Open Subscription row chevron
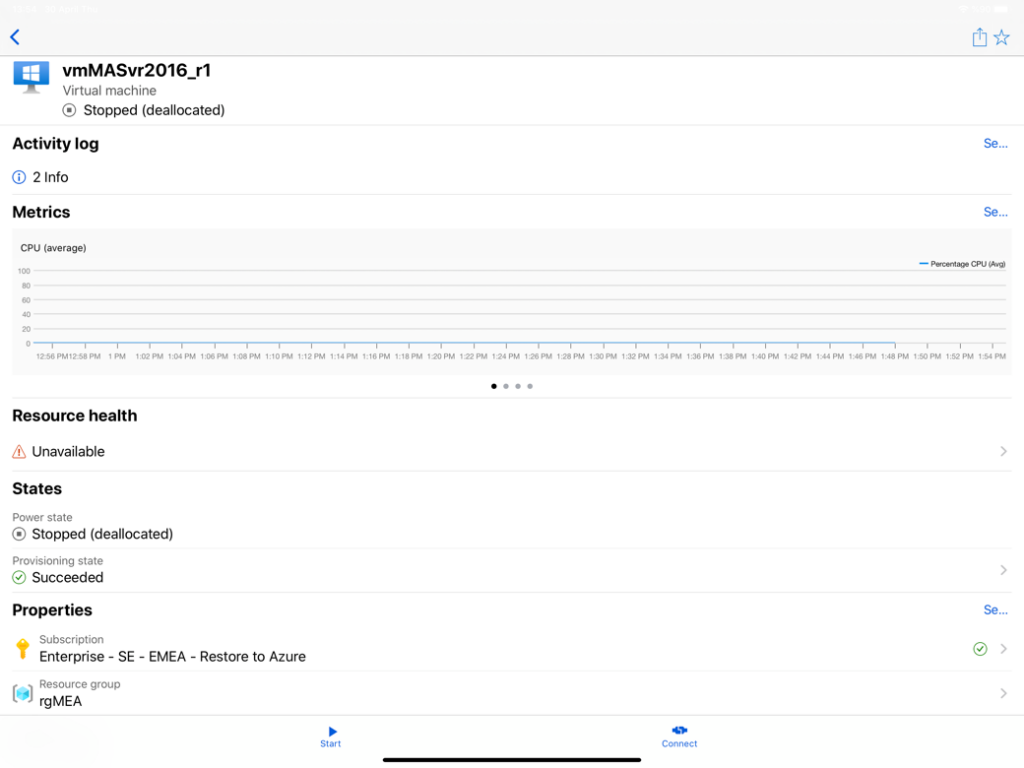Viewport: 1024px width, 768px height. point(1003,648)
